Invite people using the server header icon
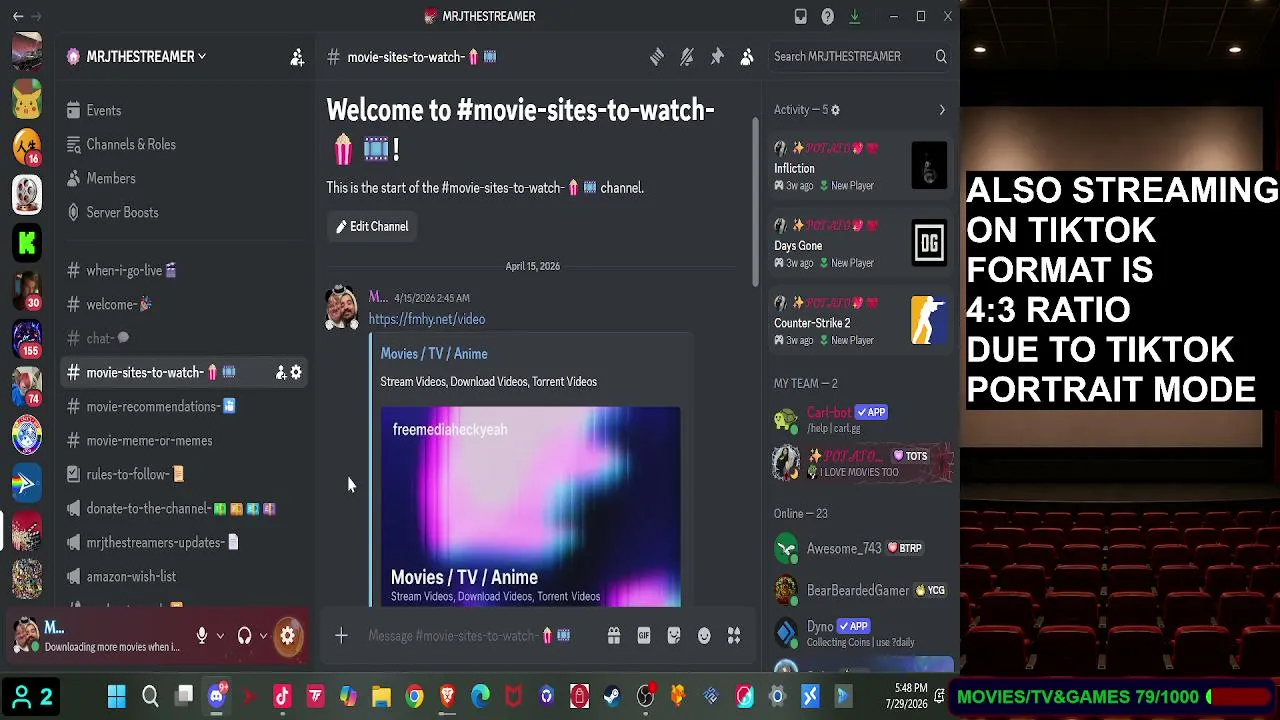The image size is (1280, 720). tap(297, 57)
